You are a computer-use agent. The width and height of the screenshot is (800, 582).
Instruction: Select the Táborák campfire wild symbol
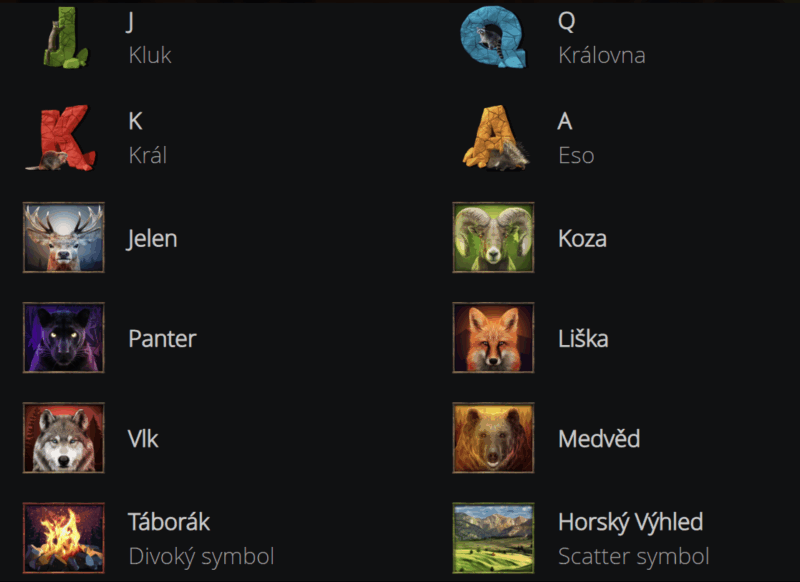[x=64, y=538]
